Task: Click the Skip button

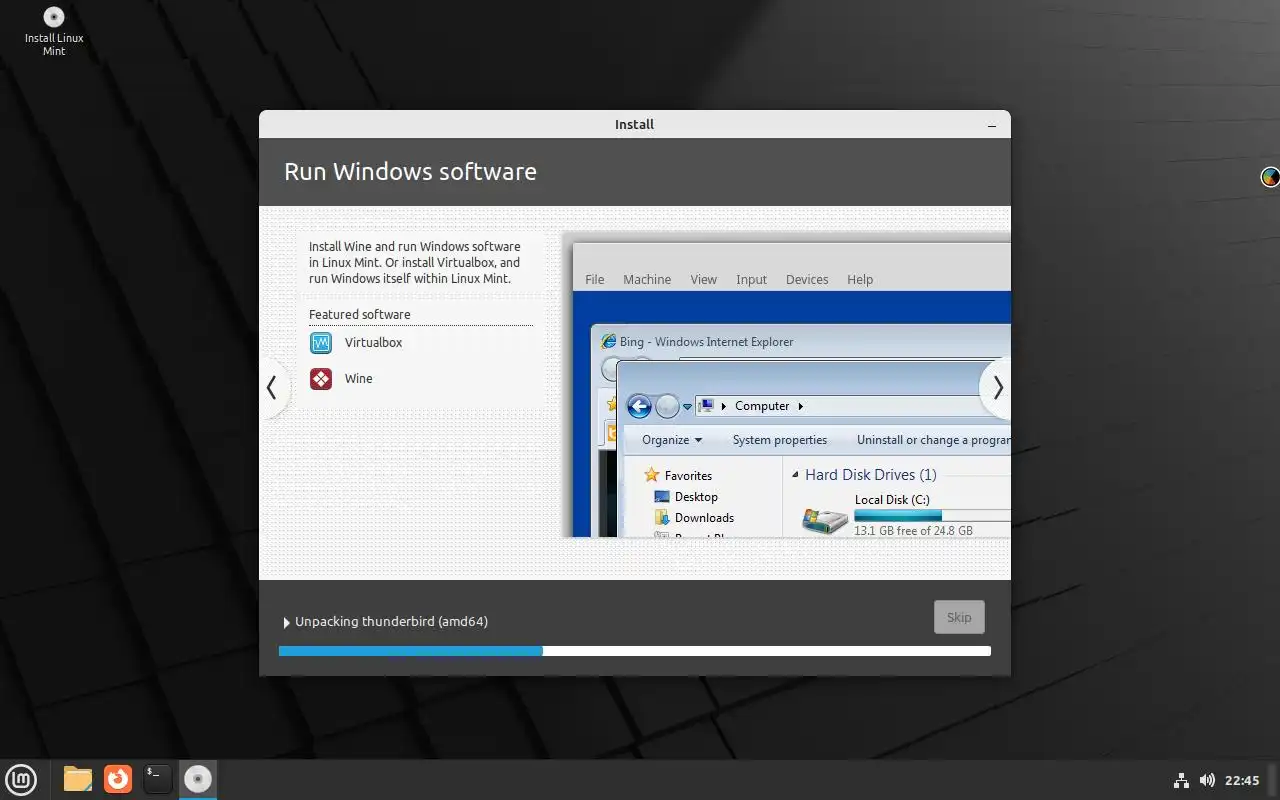Action: point(959,617)
